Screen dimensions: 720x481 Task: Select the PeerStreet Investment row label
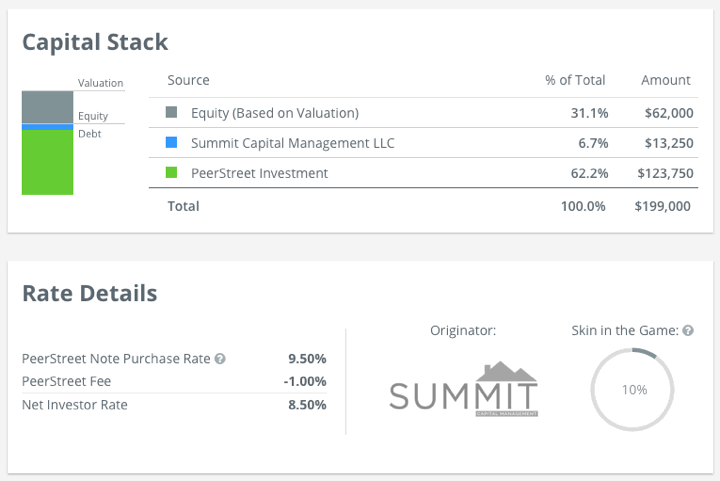[259, 173]
